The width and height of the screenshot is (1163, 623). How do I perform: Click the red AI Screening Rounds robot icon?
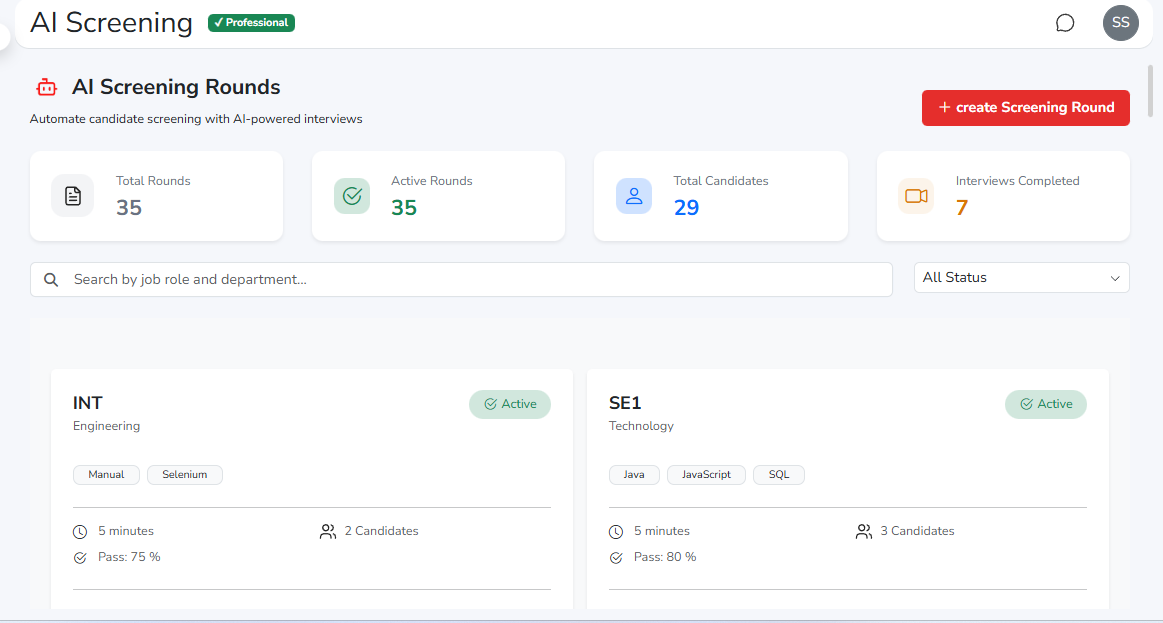pos(46,87)
